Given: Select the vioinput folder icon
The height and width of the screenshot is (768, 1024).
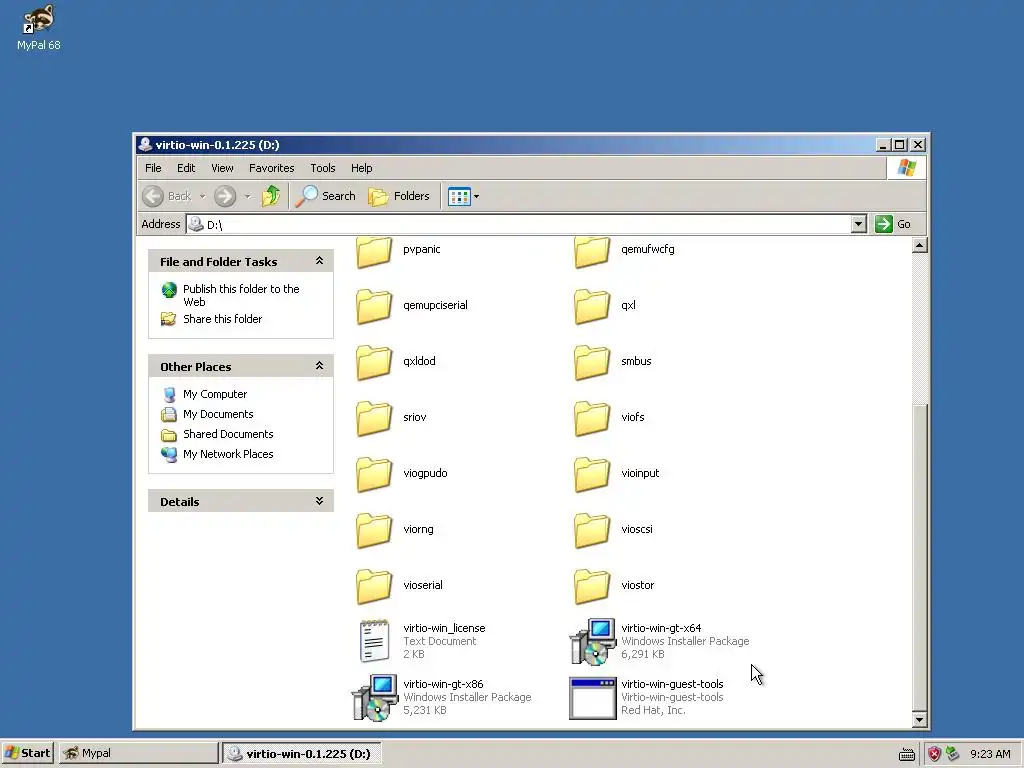Looking at the screenshot, I should tap(592, 475).
